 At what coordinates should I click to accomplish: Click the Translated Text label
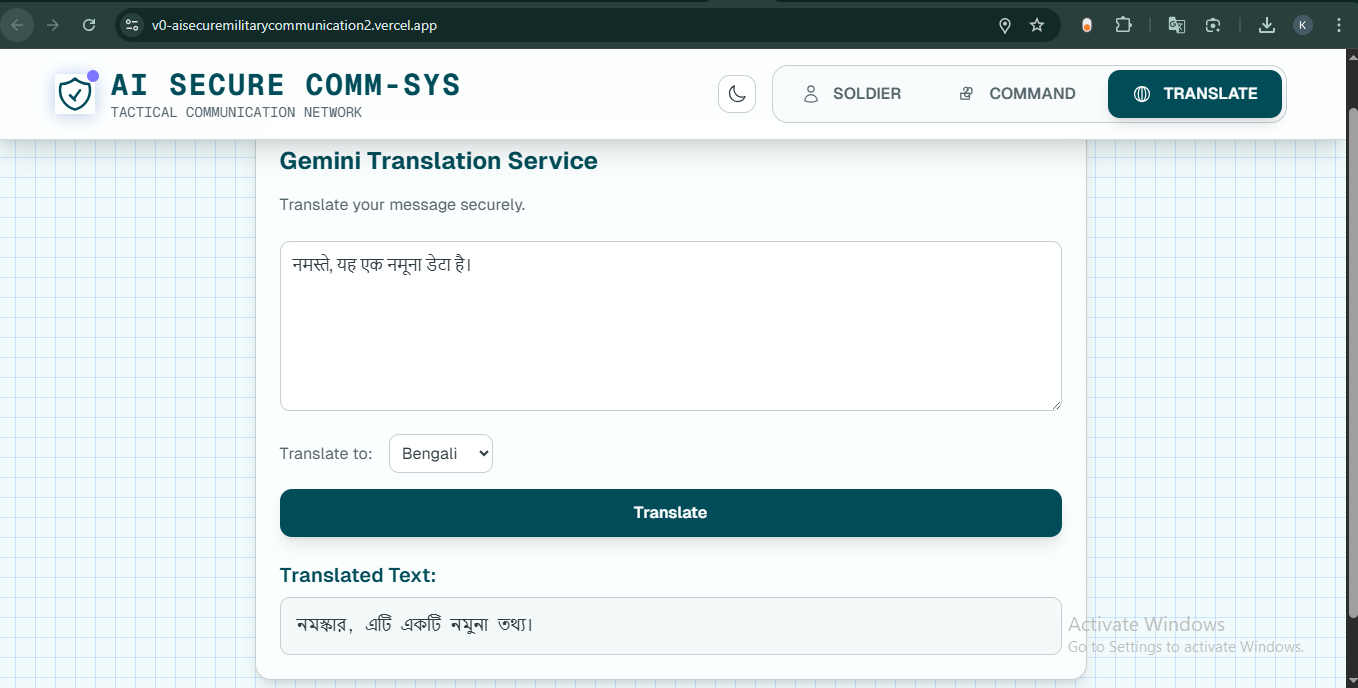click(358, 575)
